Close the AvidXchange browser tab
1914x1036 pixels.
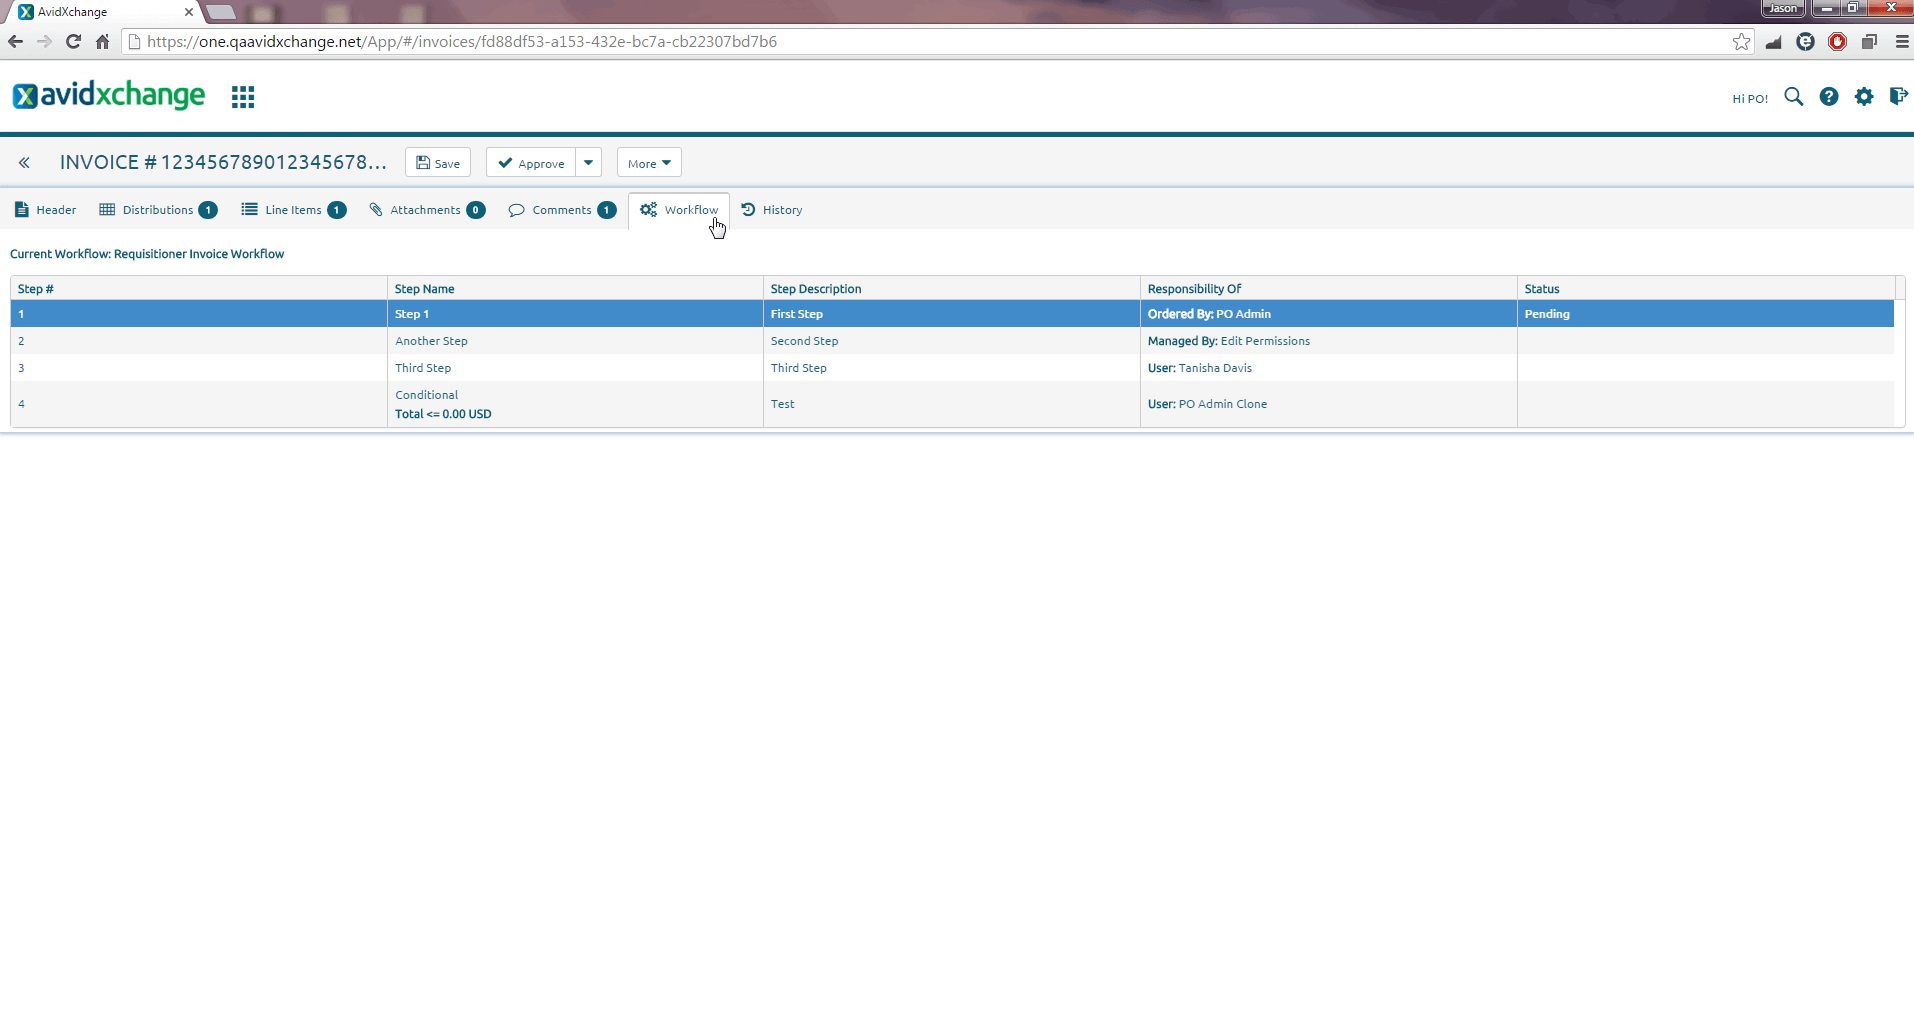[x=188, y=12]
